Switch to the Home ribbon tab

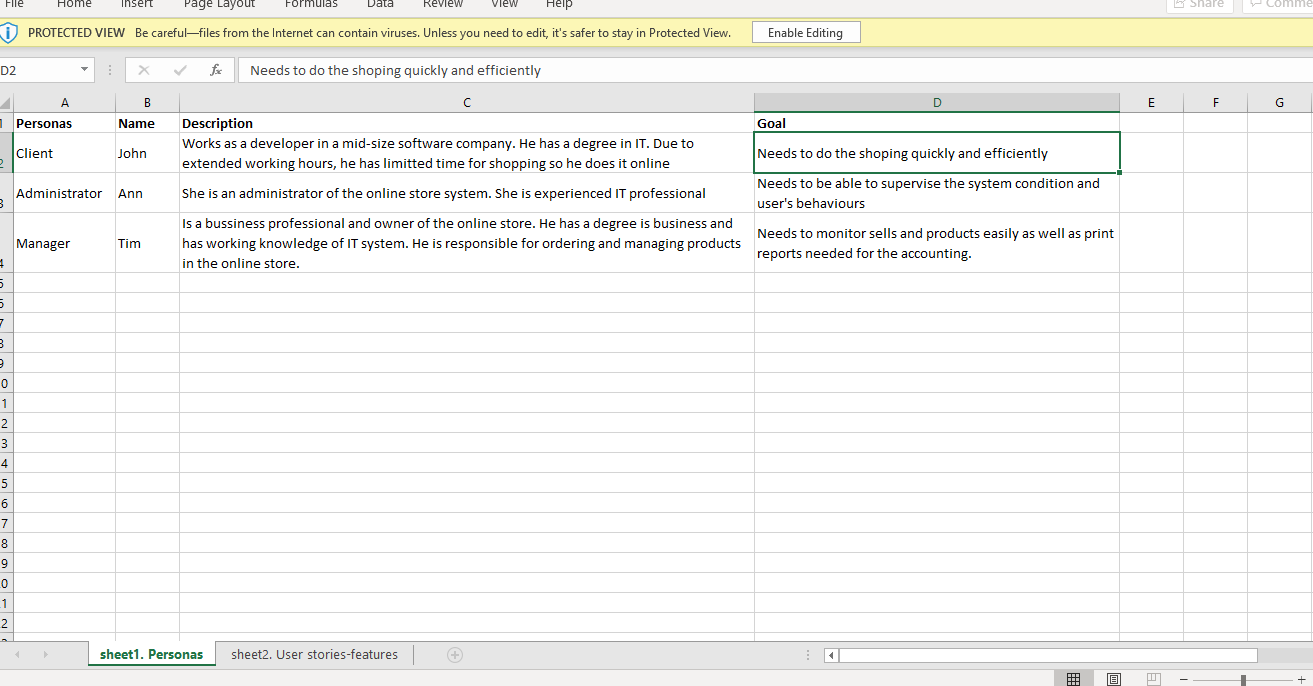click(74, 5)
